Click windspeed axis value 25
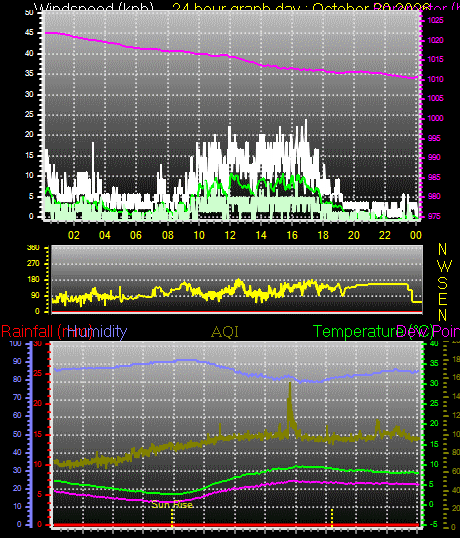Screen dimensions: 460x538 pyautogui.click(x=30, y=114)
